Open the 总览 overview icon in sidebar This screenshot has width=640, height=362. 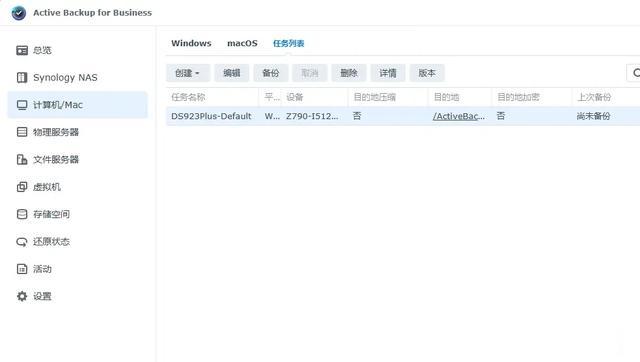(x=22, y=50)
